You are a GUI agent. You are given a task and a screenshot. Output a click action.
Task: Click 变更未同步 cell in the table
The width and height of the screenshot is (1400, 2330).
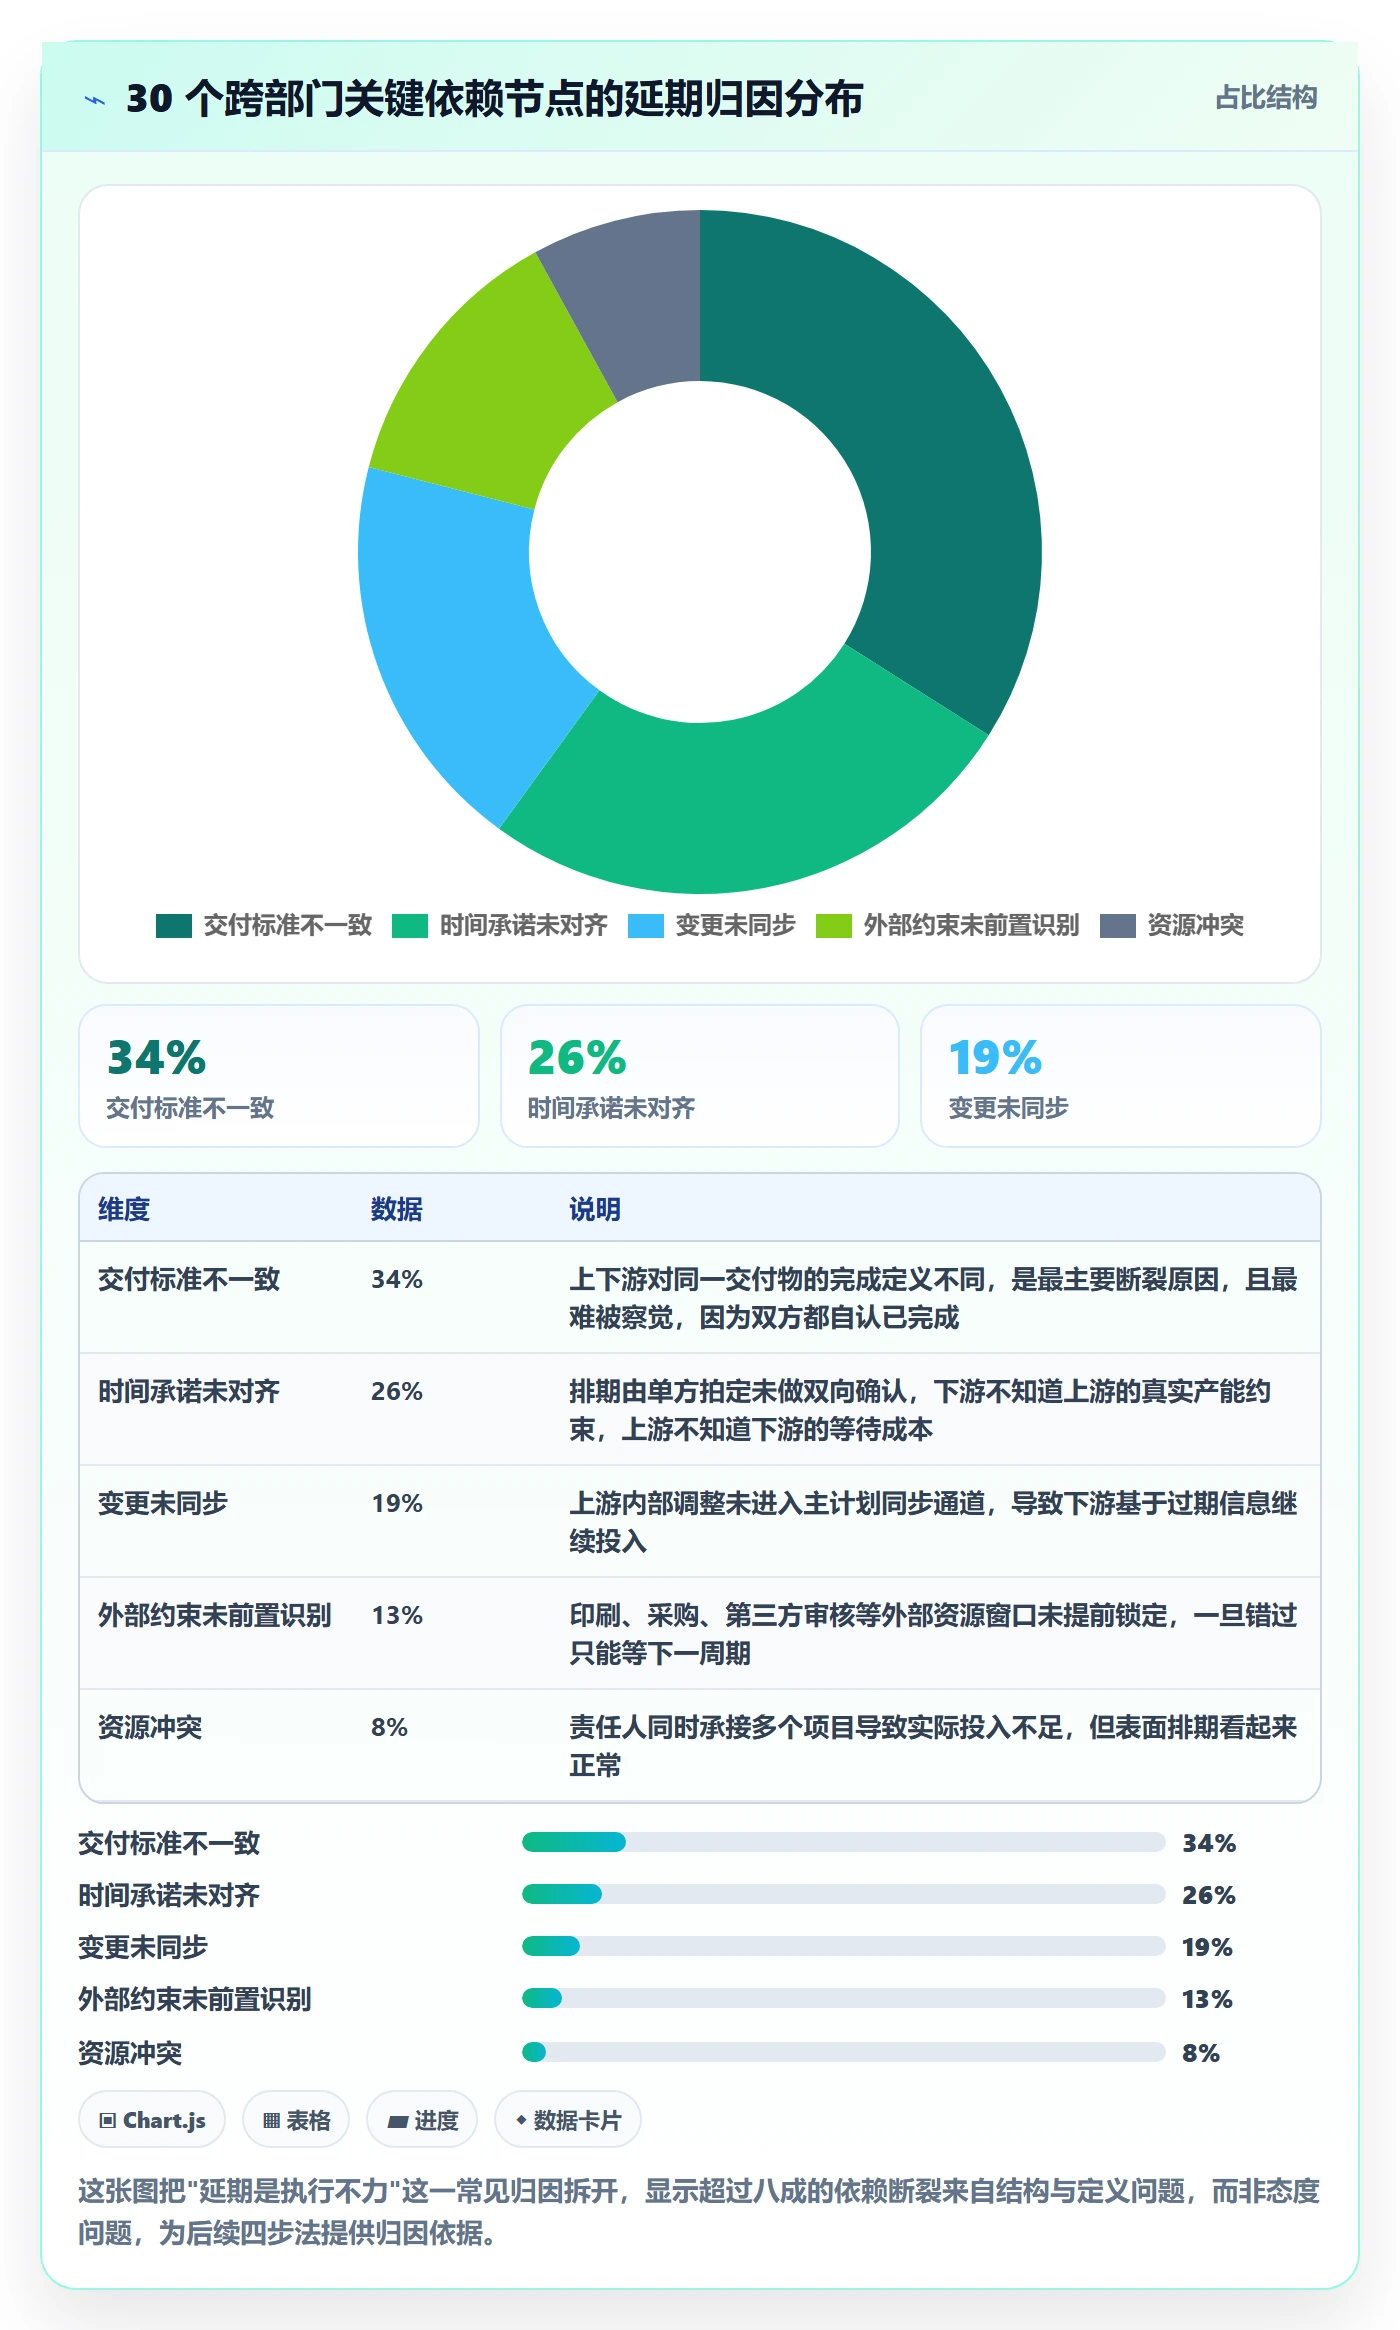163,1503
